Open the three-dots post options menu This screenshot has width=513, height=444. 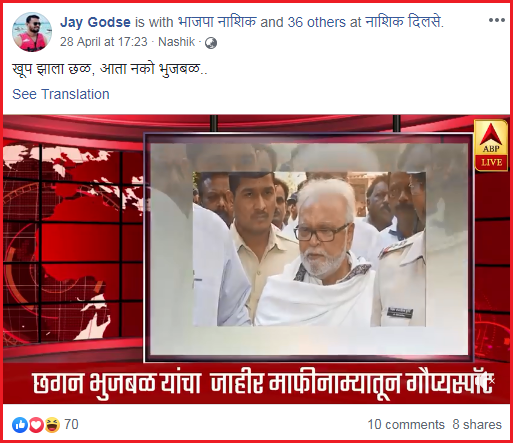[x=496, y=20]
